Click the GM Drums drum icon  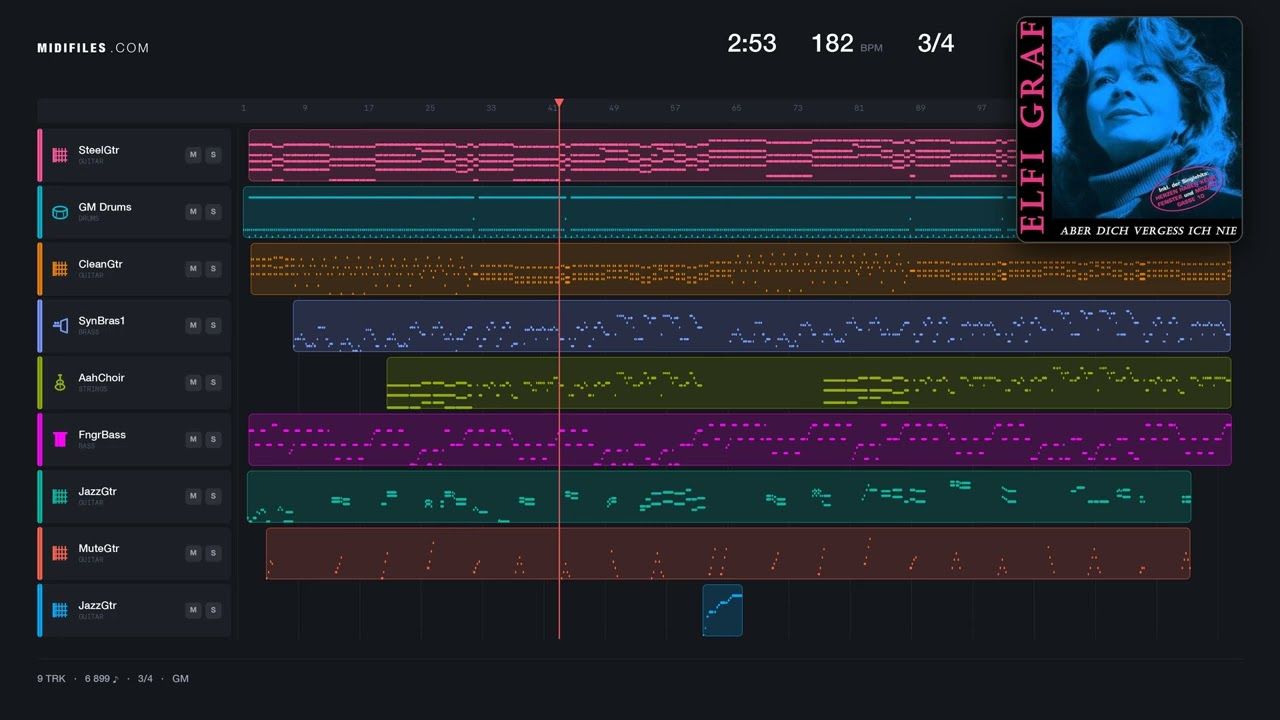pyautogui.click(x=60, y=212)
